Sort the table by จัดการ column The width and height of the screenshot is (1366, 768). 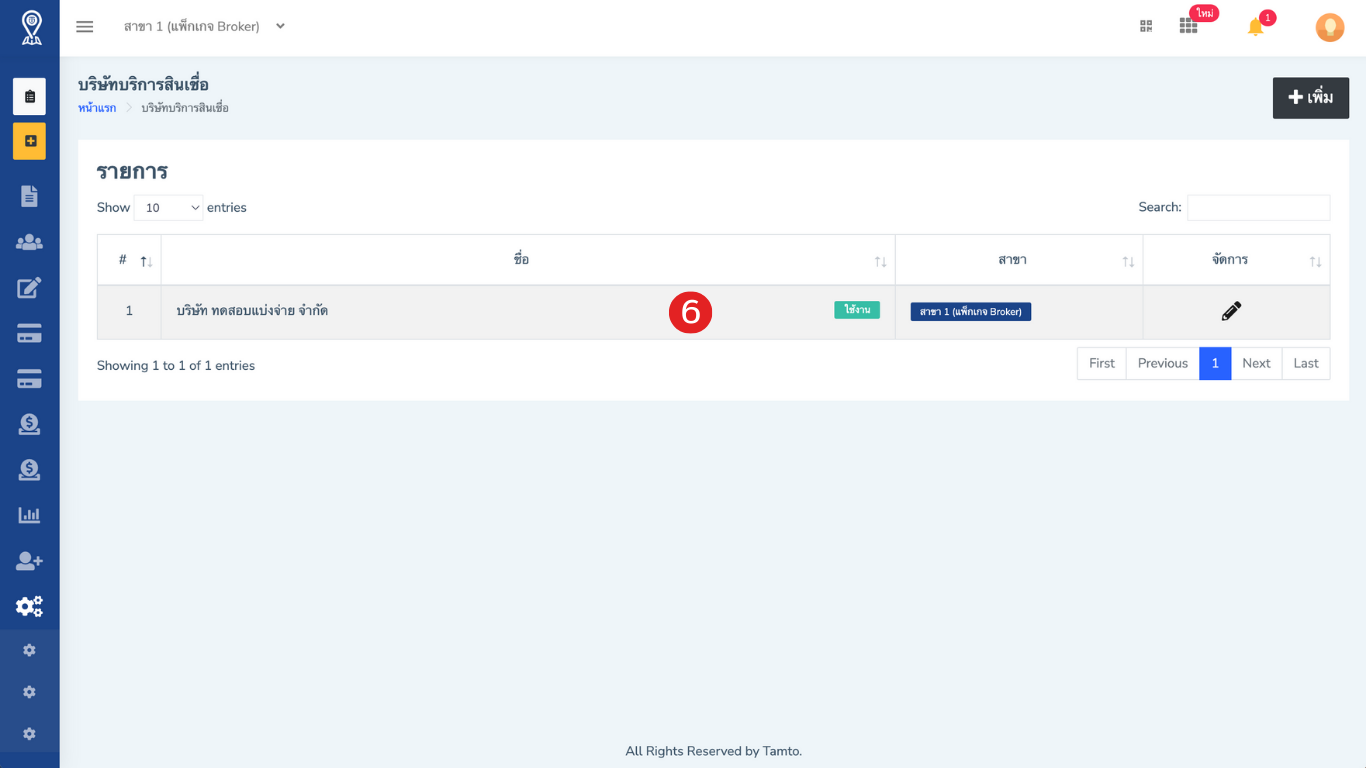pos(1236,260)
